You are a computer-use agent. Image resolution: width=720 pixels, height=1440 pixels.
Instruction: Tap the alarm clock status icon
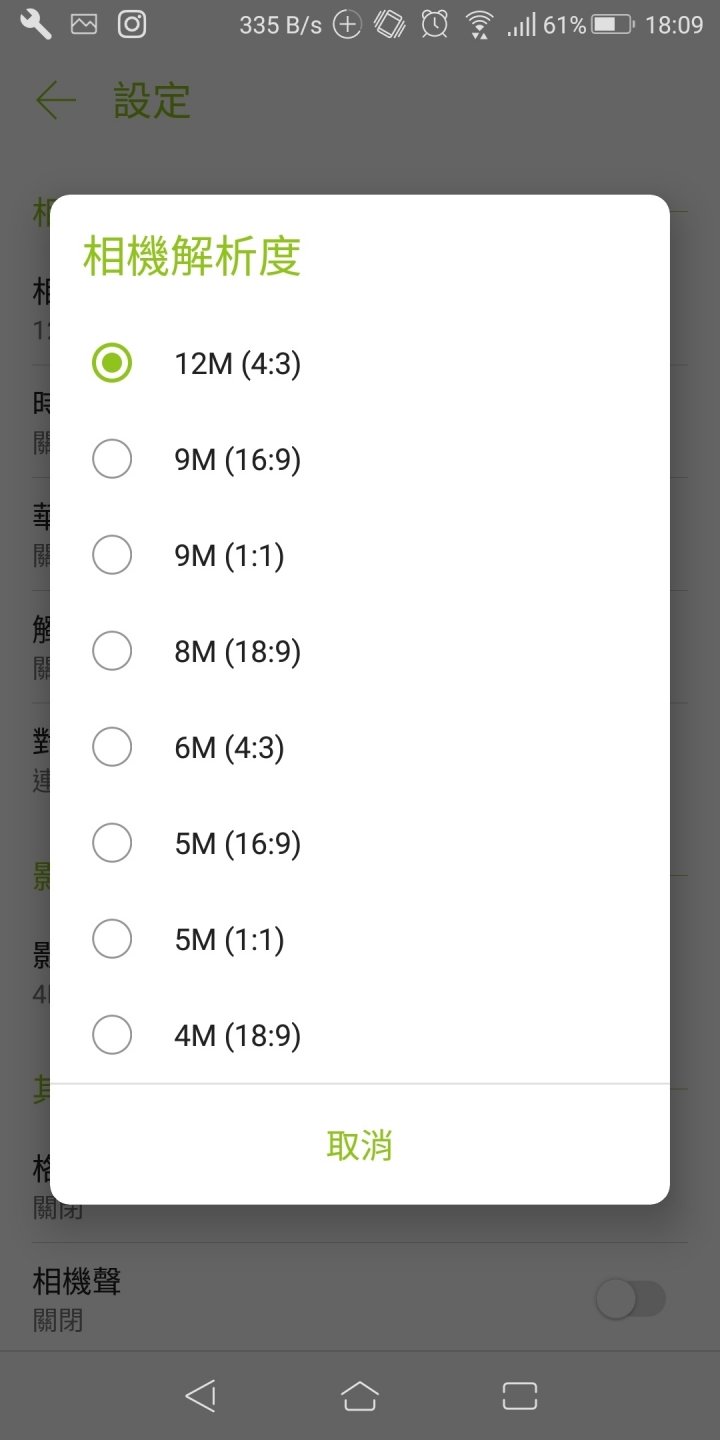coord(434,25)
